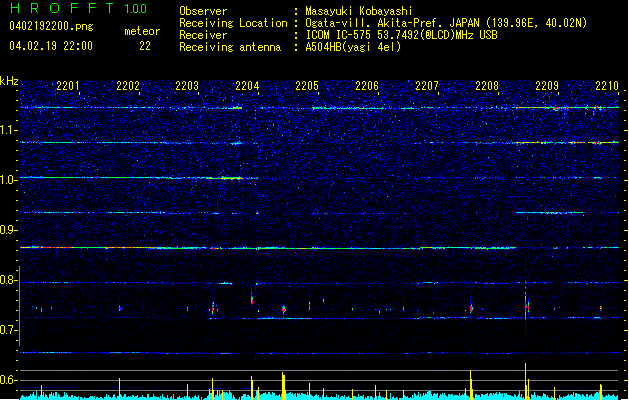This screenshot has width=629, height=400.
Task: Click the Observer label
Action: (203, 11)
